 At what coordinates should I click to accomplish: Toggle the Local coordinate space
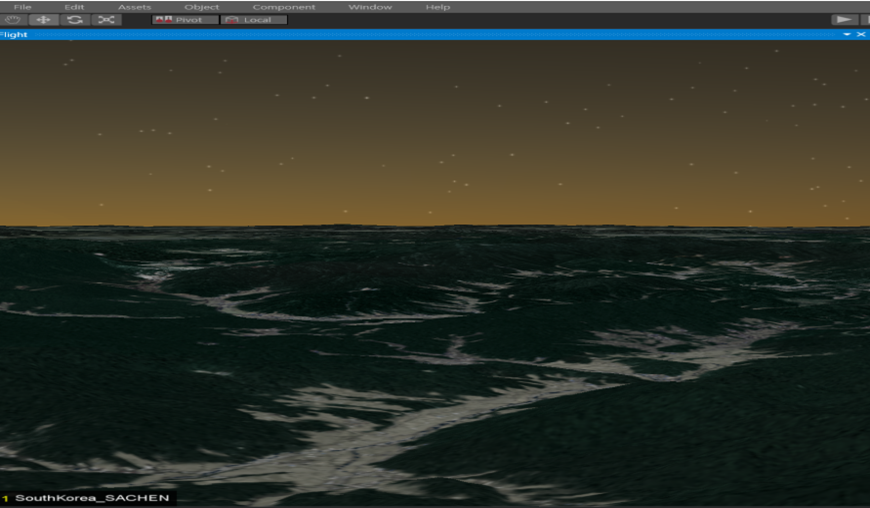coord(253,20)
